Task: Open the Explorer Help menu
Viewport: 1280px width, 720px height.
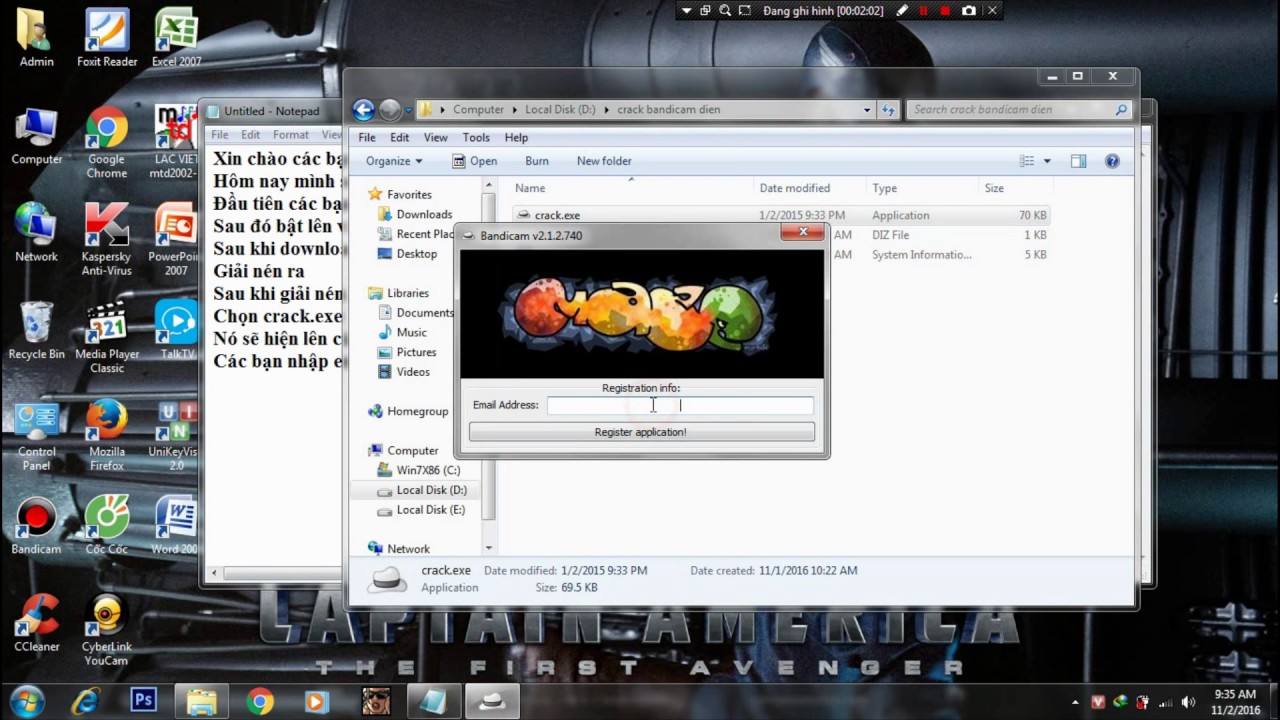Action: [x=516, y=137]
